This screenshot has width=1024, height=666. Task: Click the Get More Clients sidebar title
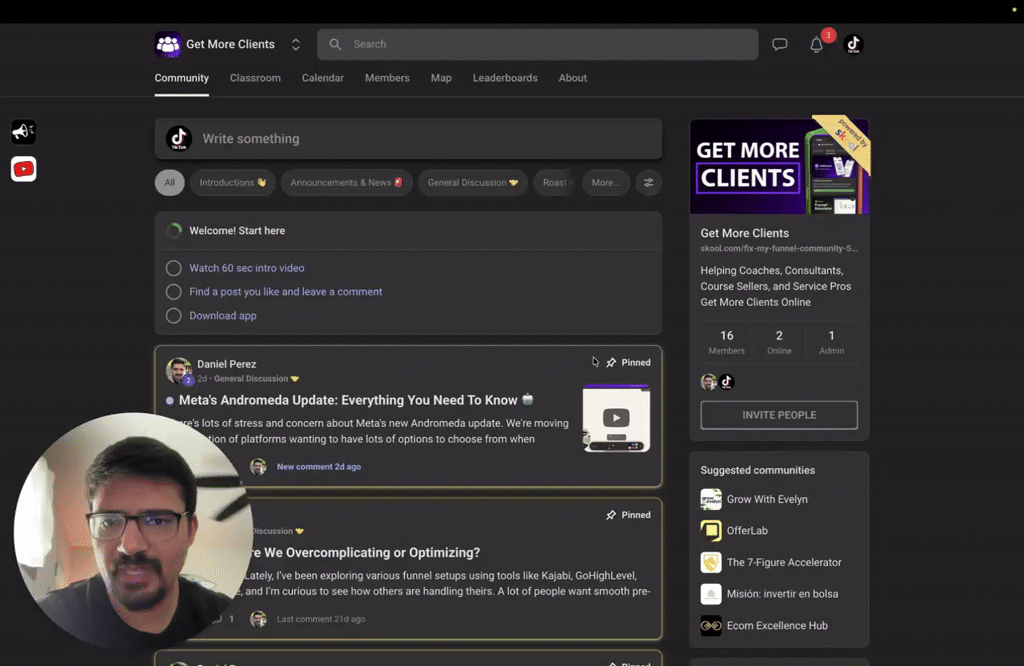[744, 233]
